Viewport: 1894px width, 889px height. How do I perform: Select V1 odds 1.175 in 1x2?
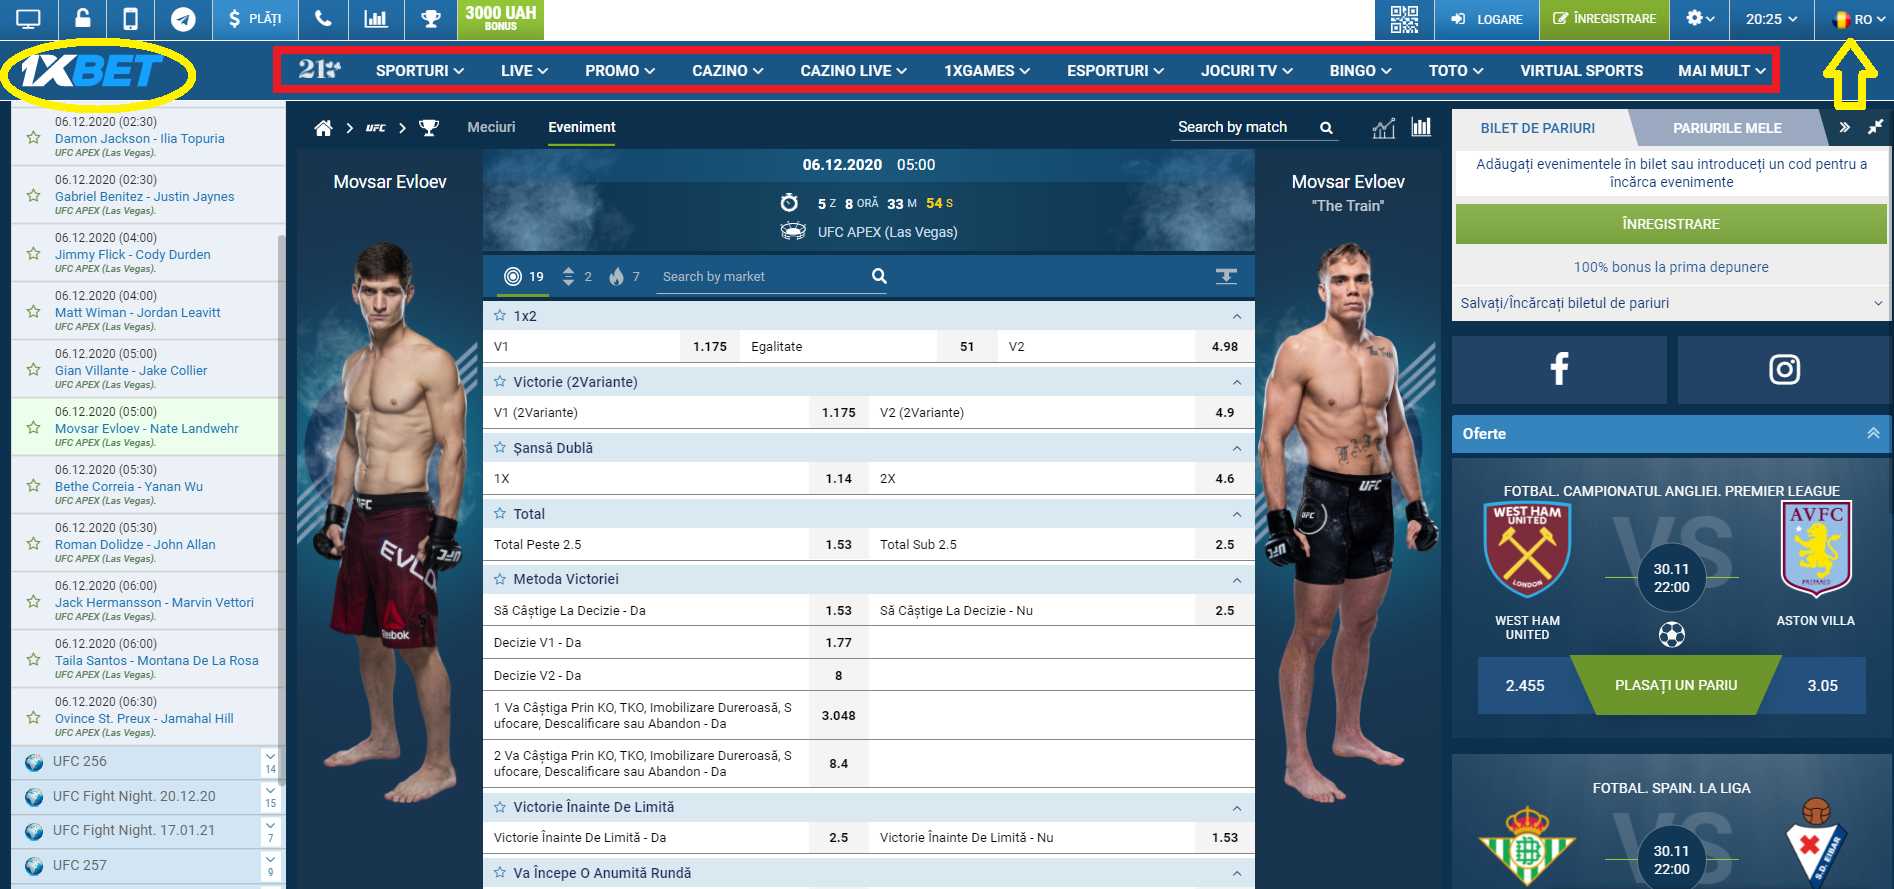click(x=710, y=346)
